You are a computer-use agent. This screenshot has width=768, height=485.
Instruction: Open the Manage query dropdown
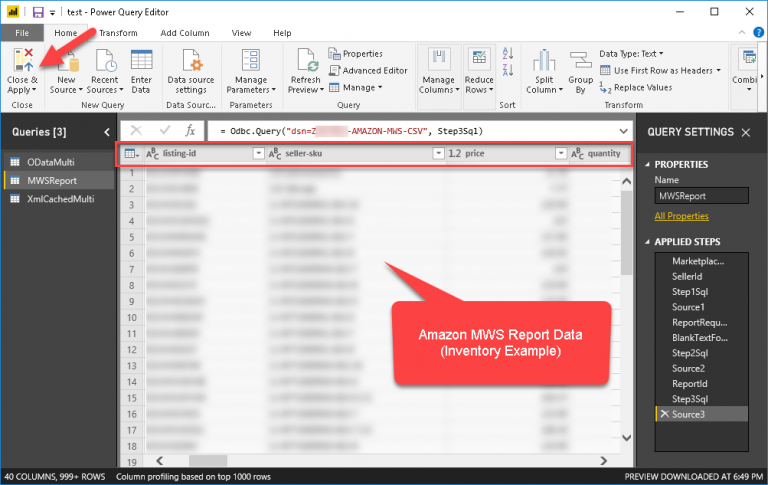pyautogui.click(x=356, y=88)
